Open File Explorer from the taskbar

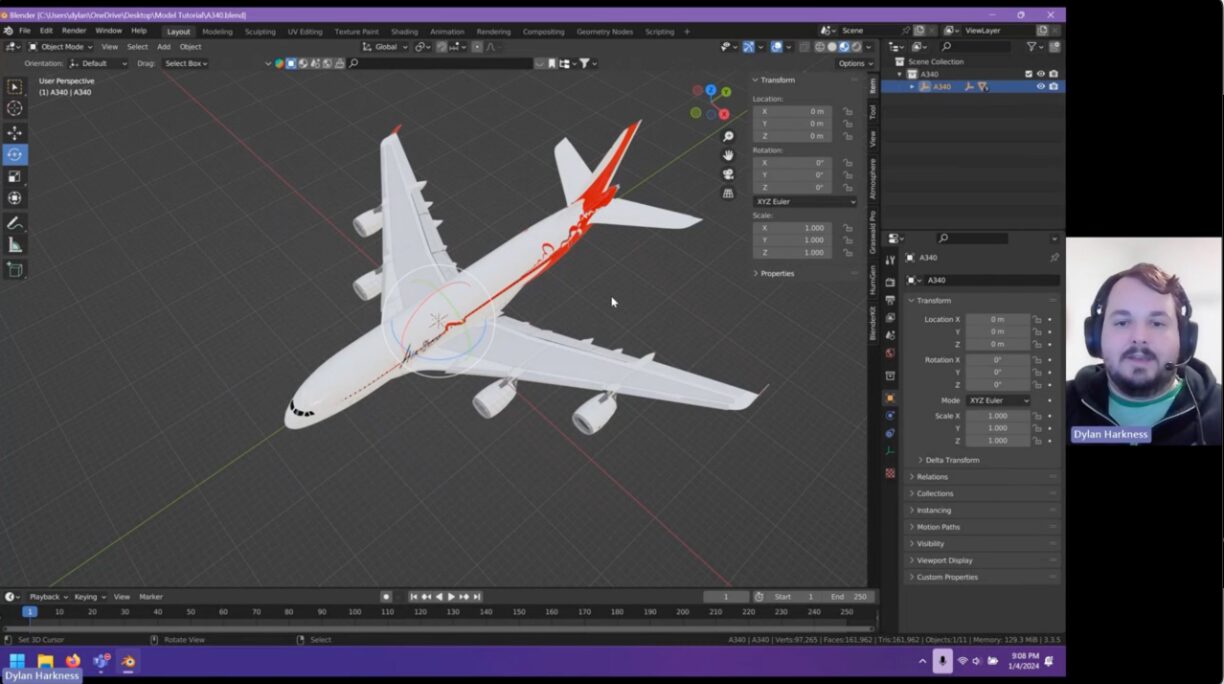click(x=45, y=661)
